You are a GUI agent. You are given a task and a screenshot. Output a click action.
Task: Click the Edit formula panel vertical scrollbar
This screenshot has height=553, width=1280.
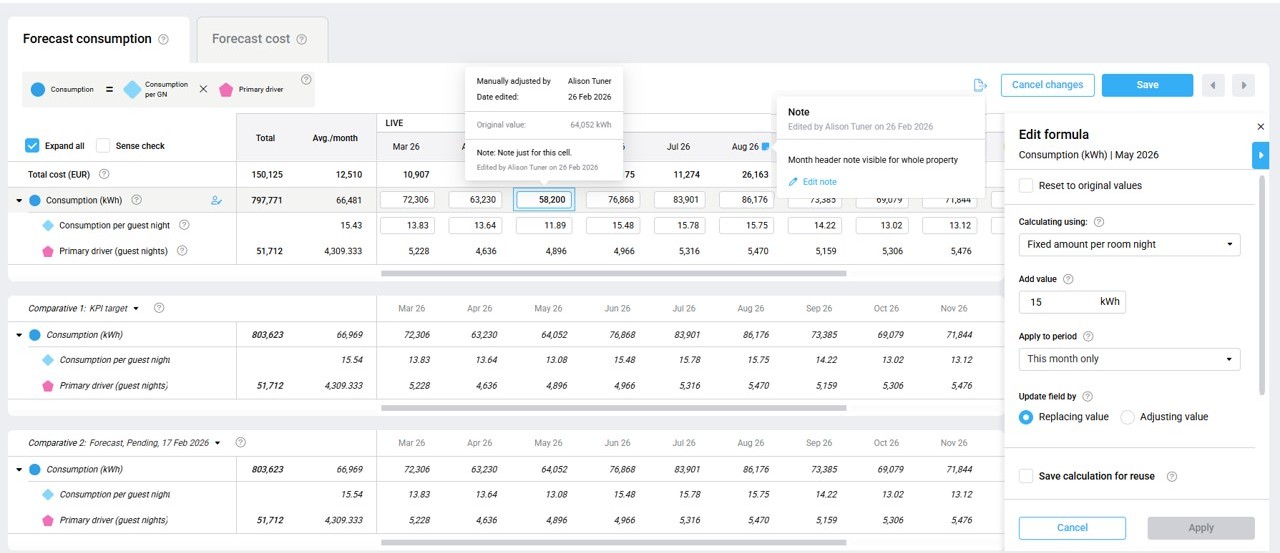[x=1263, y=285]
